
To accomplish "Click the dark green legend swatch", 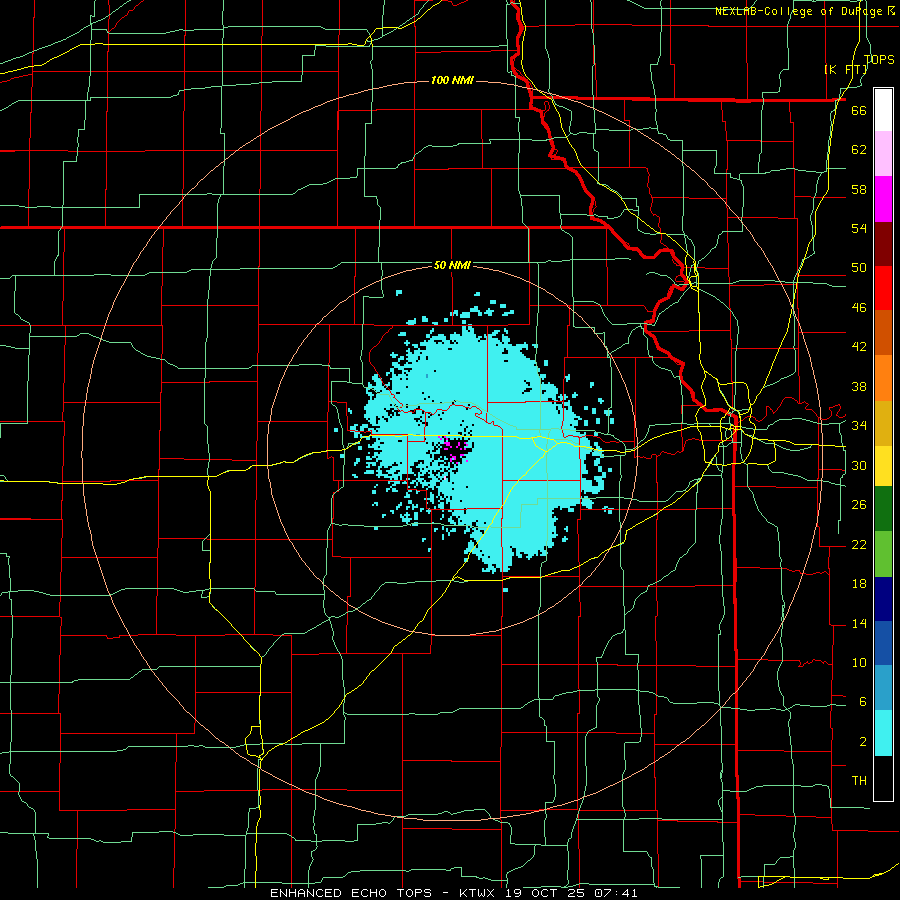I will (883, 509).
